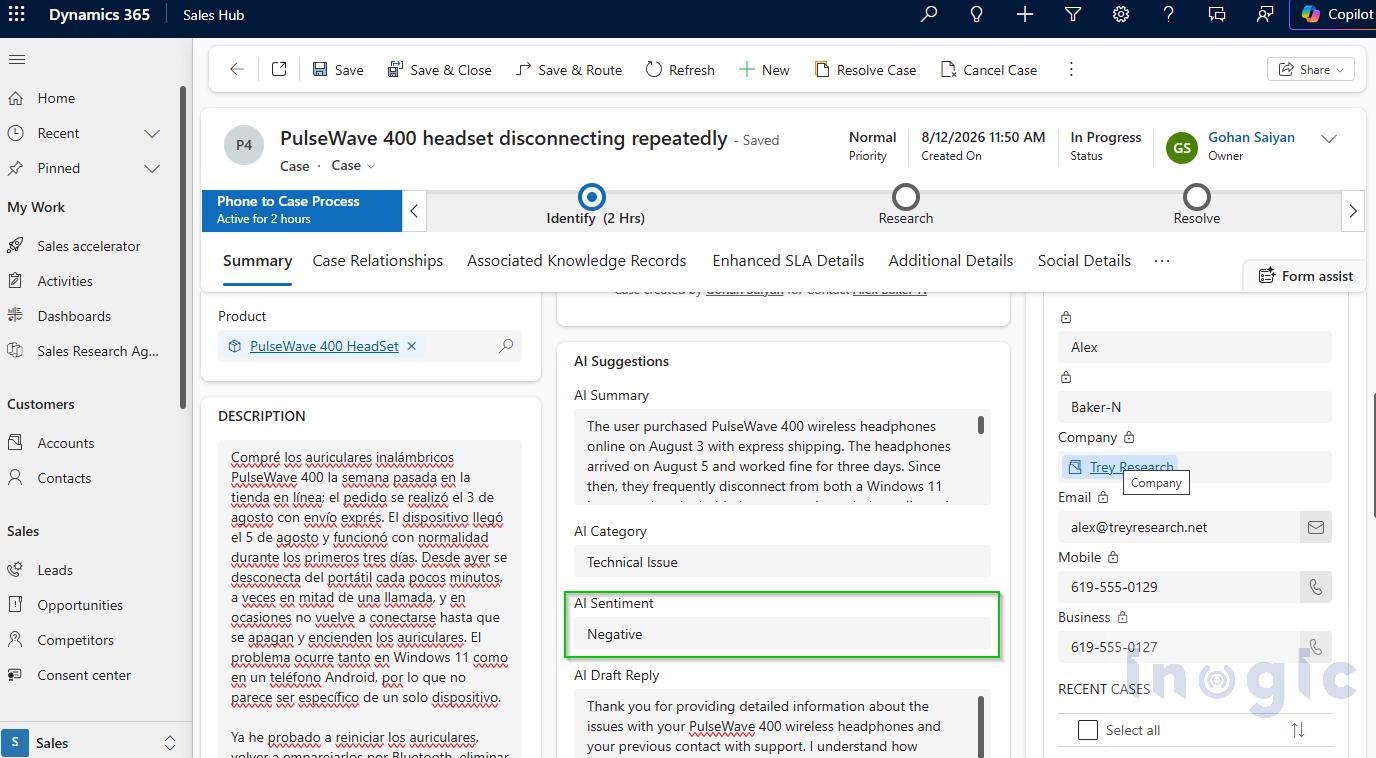Open record in new window icon
The height and width of the screenshot is (758, 1376).
coord(279,69)
